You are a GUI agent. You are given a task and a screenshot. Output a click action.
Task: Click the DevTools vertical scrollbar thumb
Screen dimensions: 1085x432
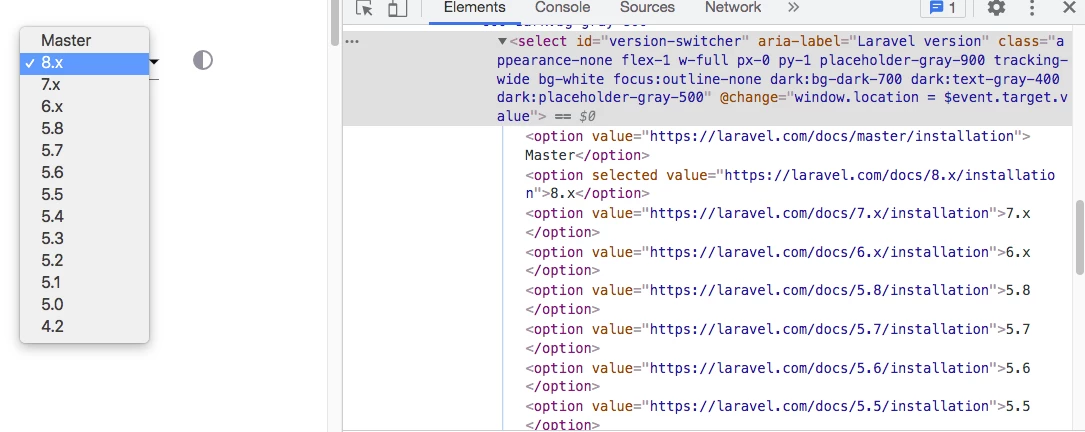coord(1079,238)
